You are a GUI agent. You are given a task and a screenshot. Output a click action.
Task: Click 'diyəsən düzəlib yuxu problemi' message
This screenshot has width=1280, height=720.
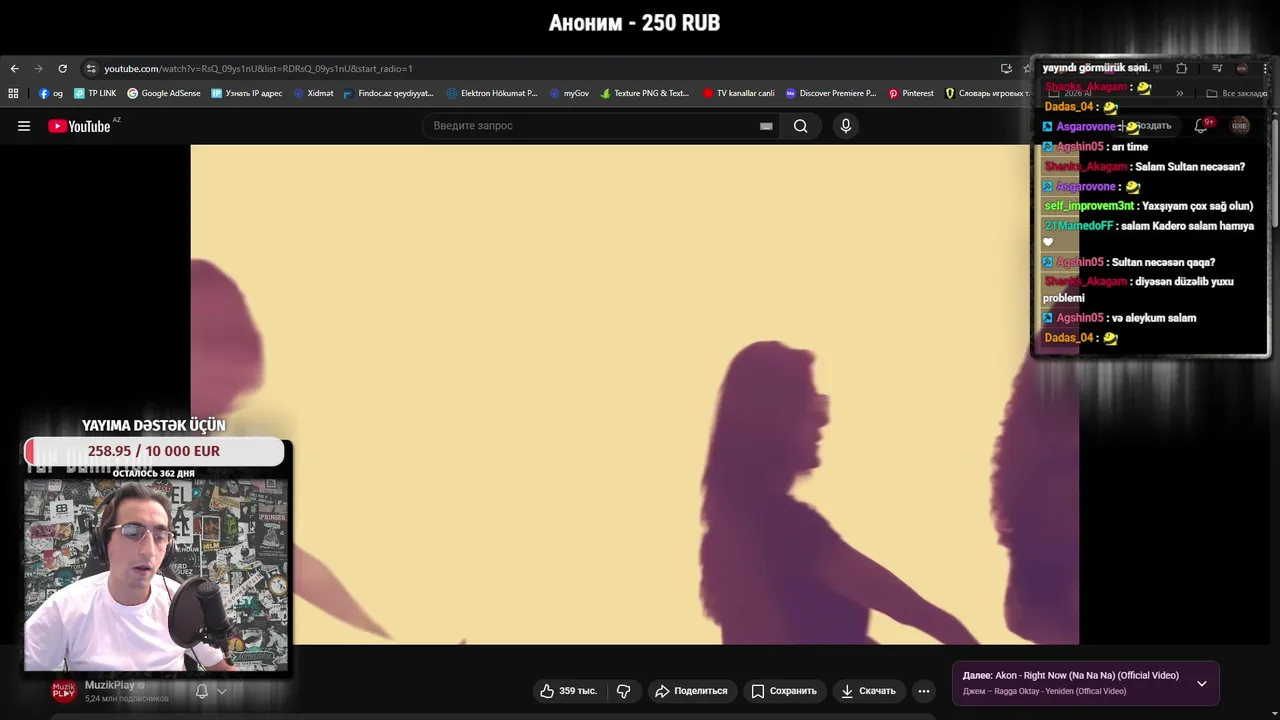(x=1139, y=290)
